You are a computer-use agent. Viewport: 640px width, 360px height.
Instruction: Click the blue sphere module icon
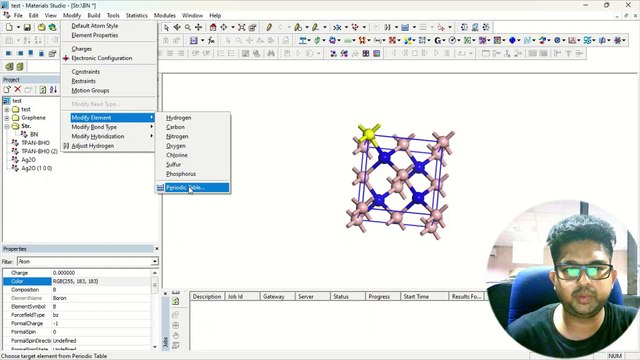tap(512, 40)
